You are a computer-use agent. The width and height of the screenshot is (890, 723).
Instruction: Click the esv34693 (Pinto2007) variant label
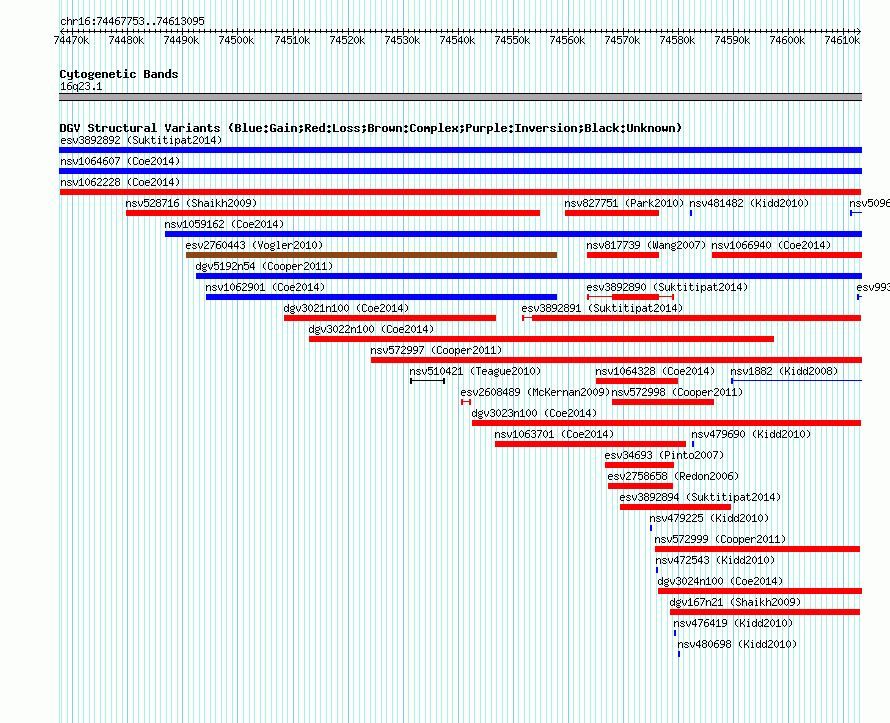(x=664, y=455)
